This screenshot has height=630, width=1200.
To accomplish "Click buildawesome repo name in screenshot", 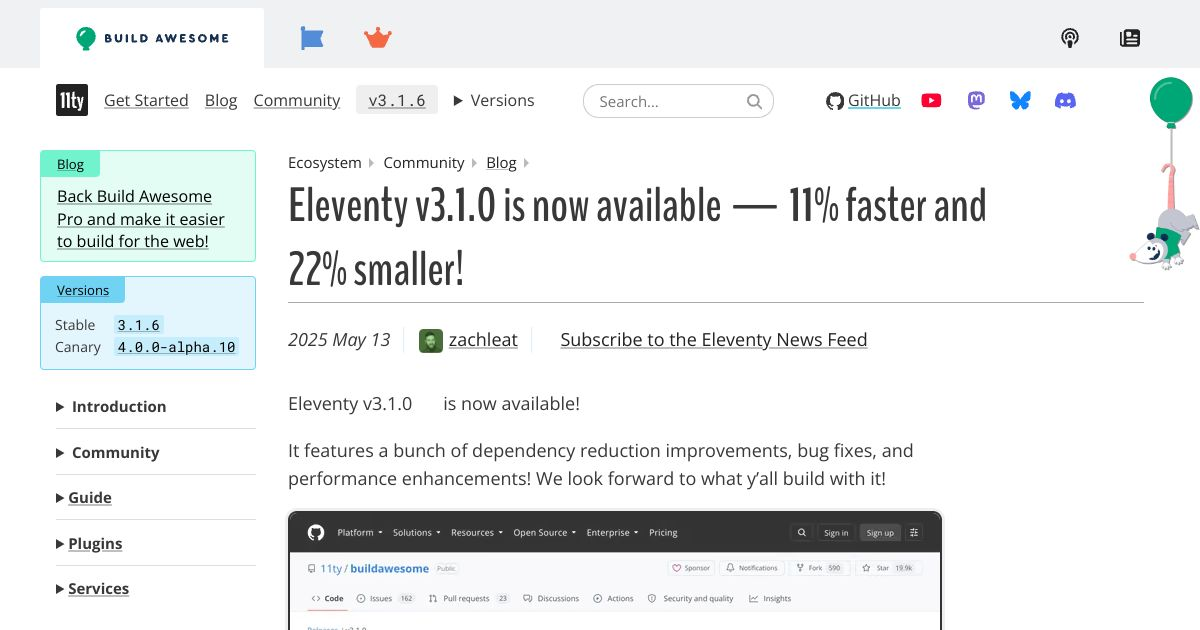I will [x=390, y=568].
